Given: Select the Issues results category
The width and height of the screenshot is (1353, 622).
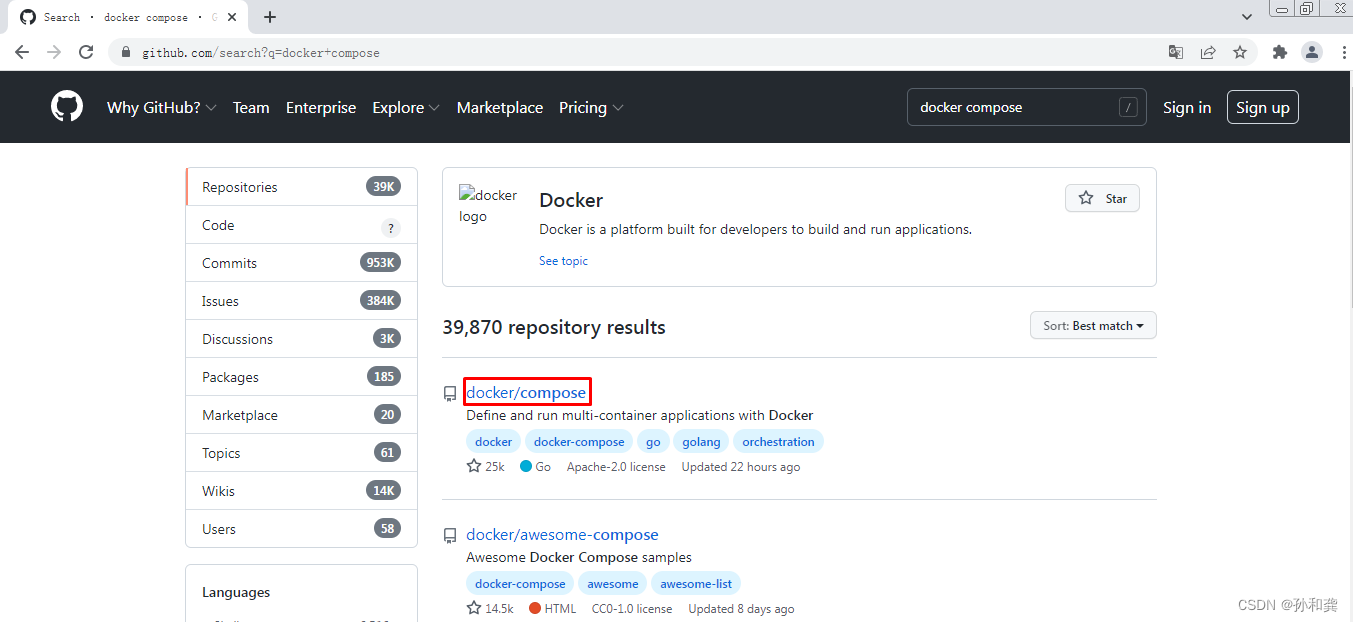Looking at the screenshot, I should click(301, 301).
